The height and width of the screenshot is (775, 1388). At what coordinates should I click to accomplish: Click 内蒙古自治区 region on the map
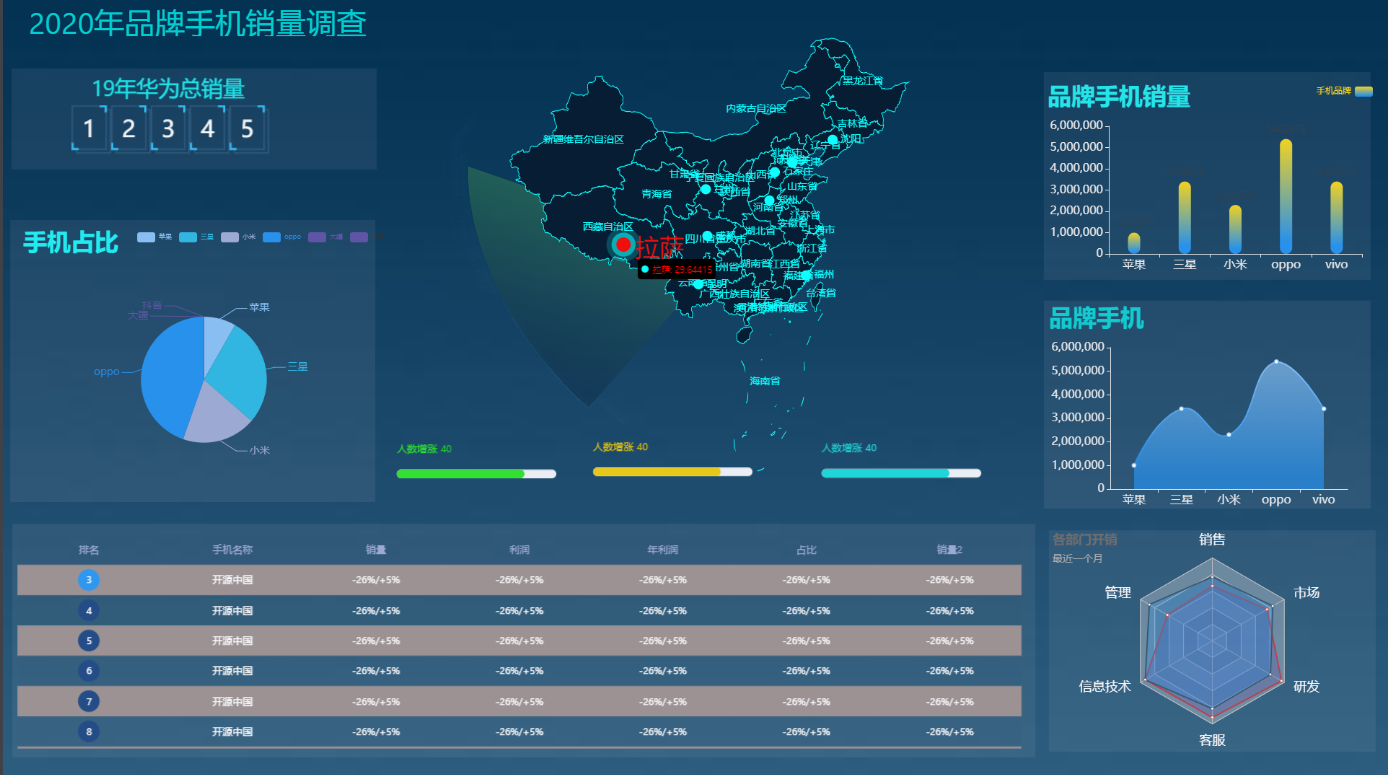pos(756,108)
